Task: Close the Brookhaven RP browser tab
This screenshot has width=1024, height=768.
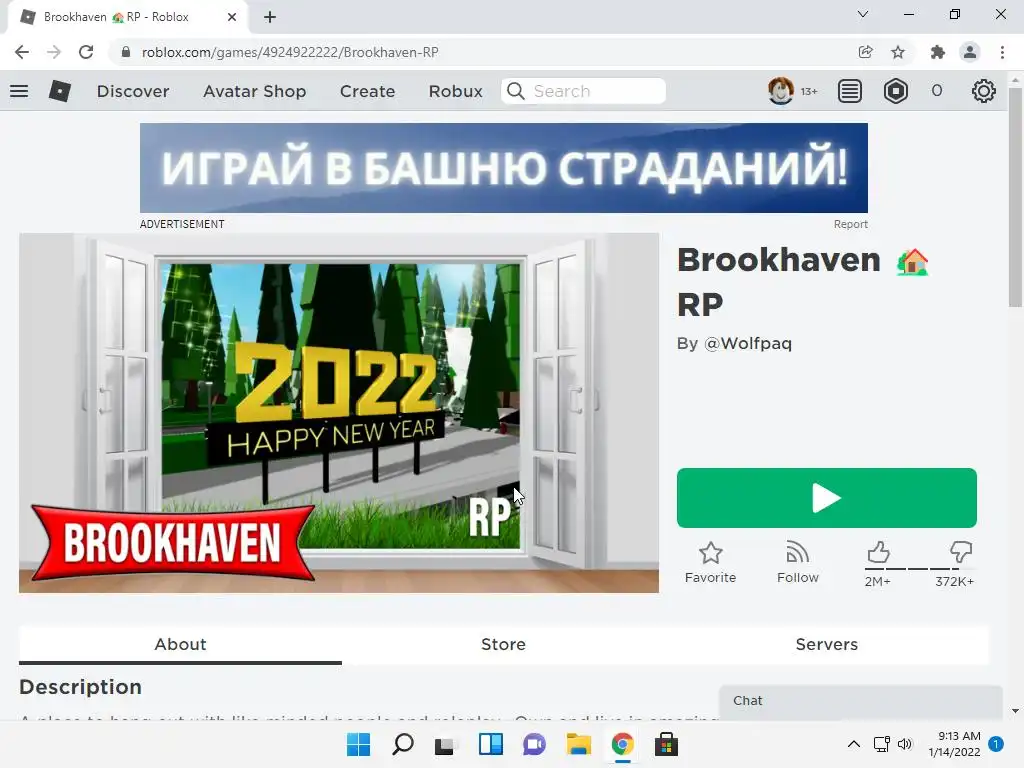Action: coord(232,17)
